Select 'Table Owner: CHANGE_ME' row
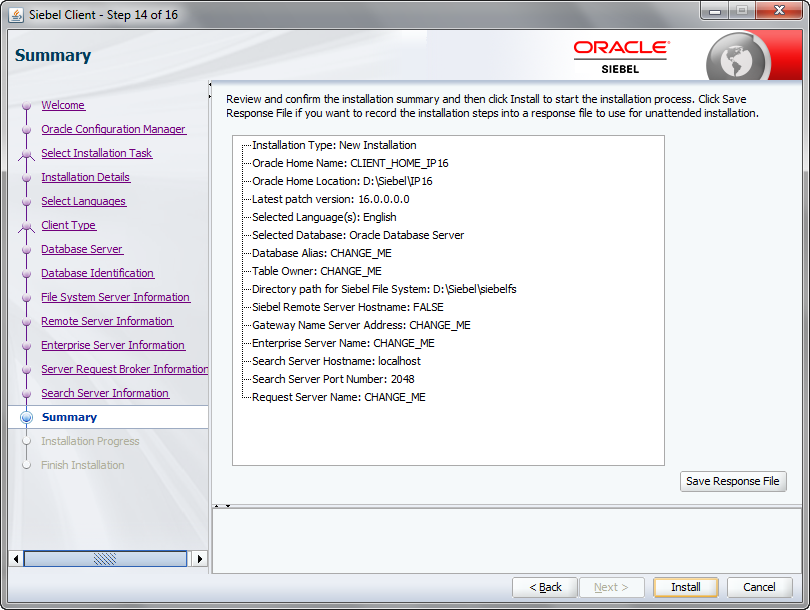Viewport: 810px width, 610px height. point(317,272)
